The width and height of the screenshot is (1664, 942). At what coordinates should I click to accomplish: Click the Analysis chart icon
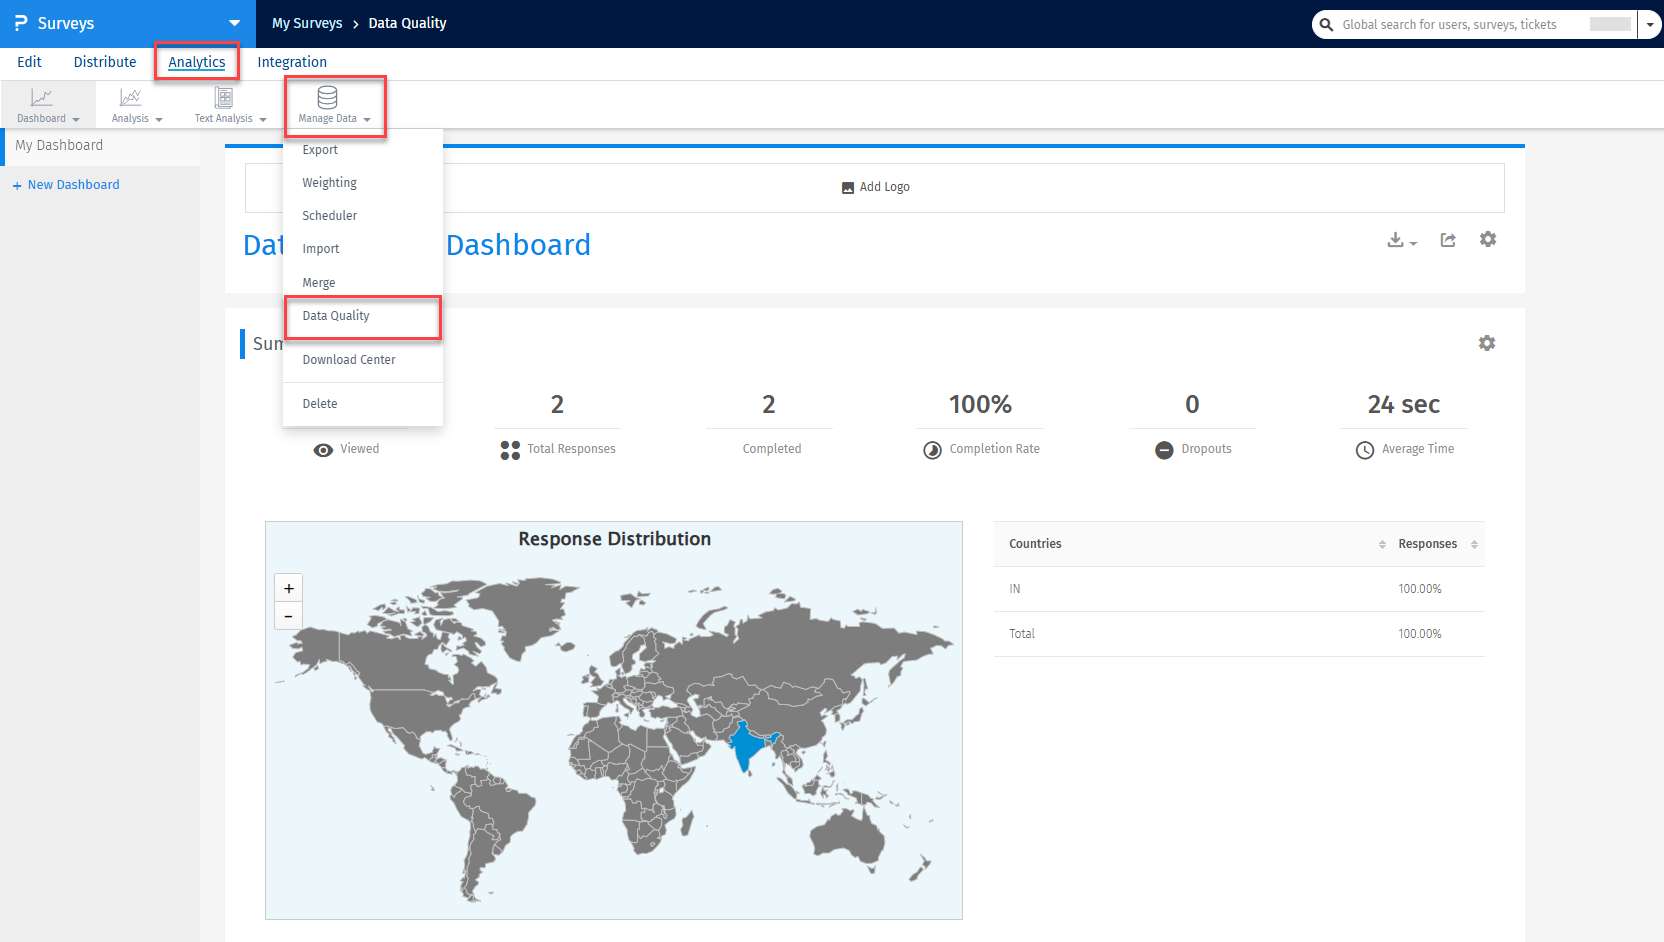click(130, 98)
